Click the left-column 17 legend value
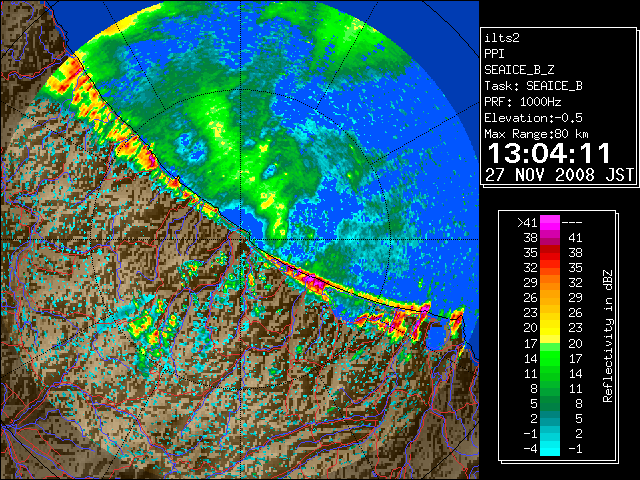Viewport: 640px width, 480px height. [x=531, y=343]
